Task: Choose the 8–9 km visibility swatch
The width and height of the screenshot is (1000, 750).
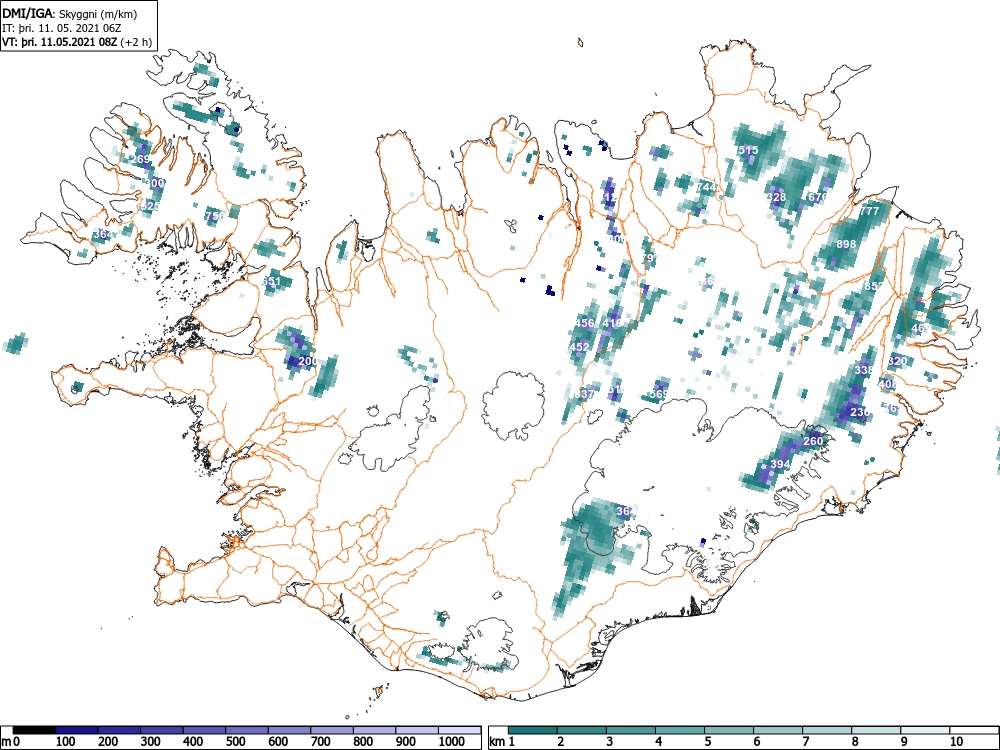Action: [876, 730]
